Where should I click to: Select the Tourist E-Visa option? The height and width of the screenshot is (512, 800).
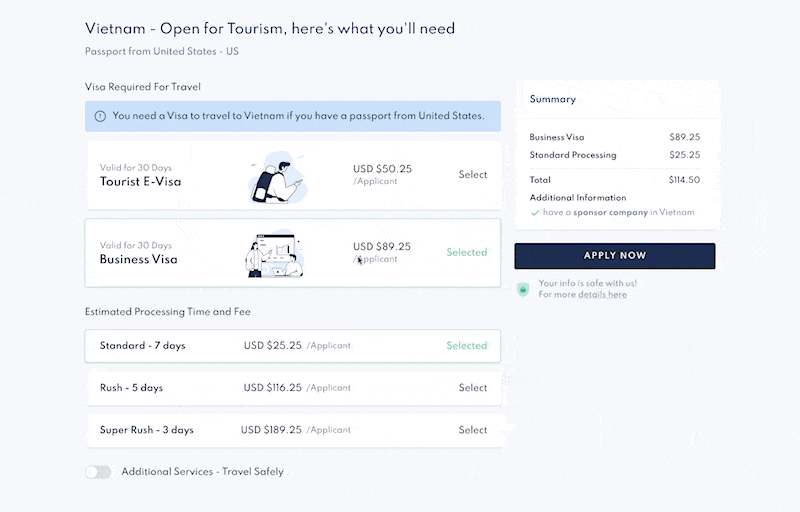point(472,175)
